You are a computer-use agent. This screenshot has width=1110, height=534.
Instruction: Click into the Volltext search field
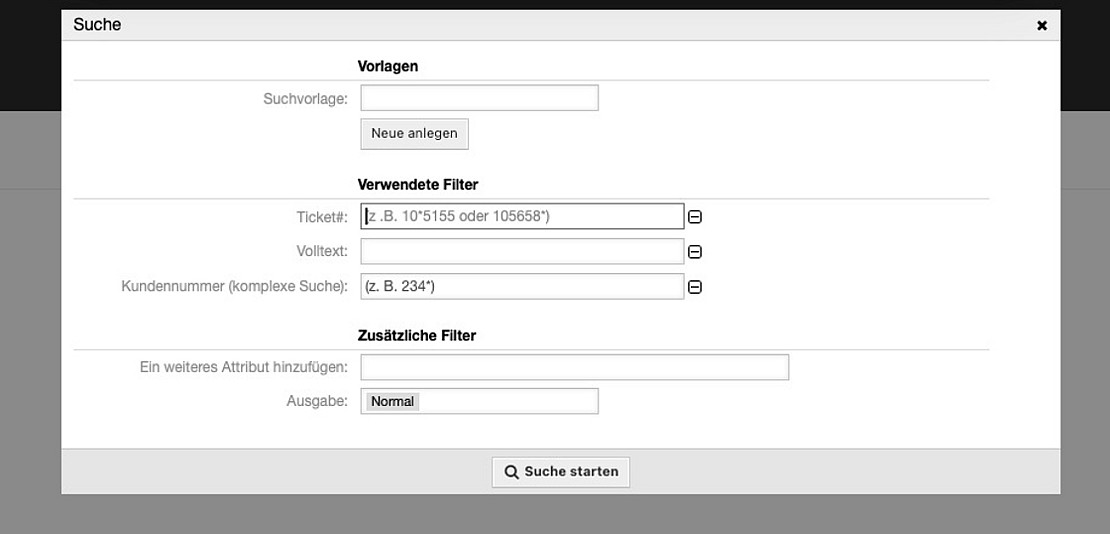[522, 251]
